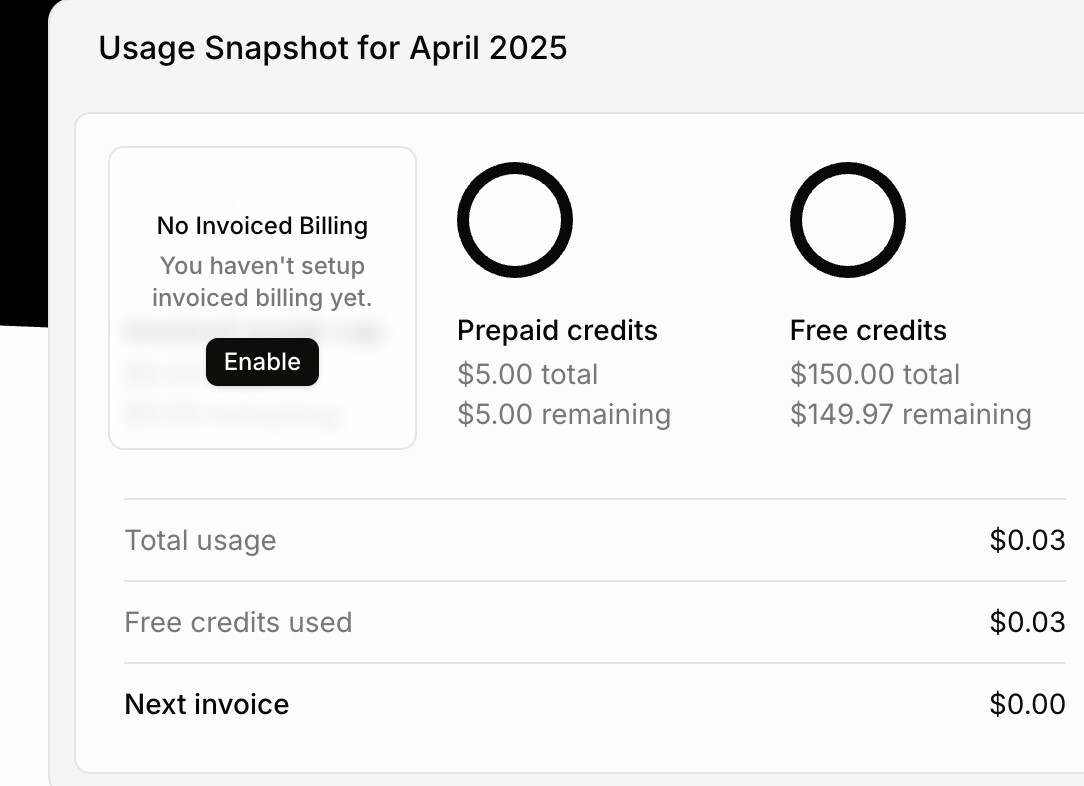Click the Free credits used $0.03 value
The width and height of the screenshot is (1084, 786).
[x=1027, y=623]
